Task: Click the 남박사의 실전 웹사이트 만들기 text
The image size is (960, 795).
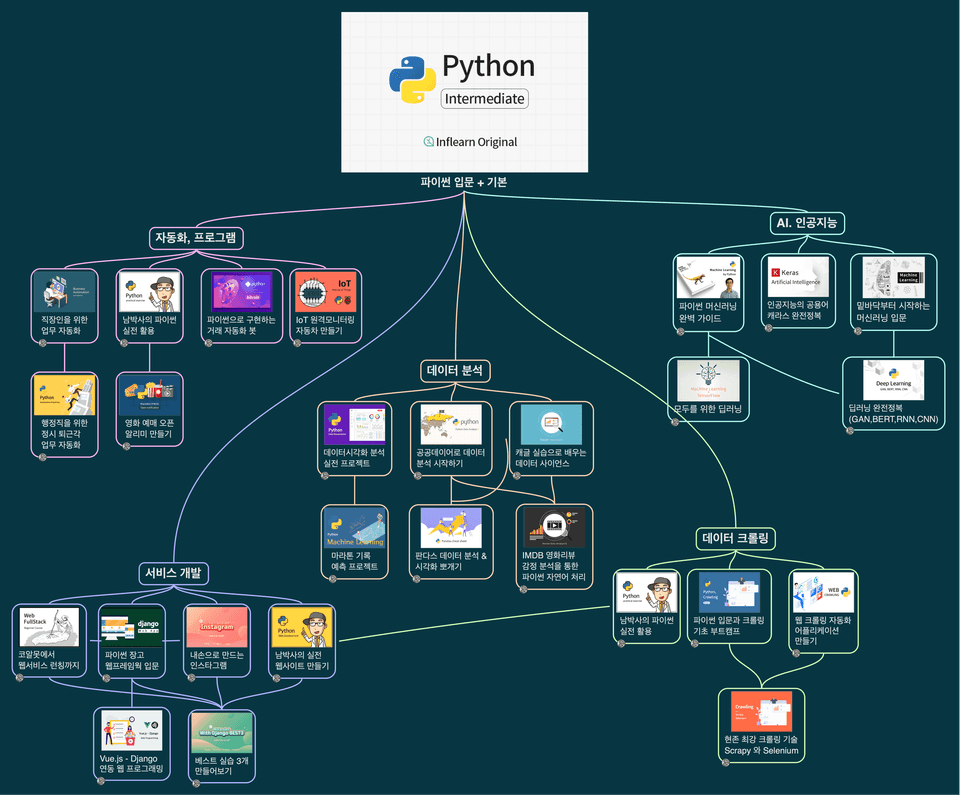Action: [302, 660]
